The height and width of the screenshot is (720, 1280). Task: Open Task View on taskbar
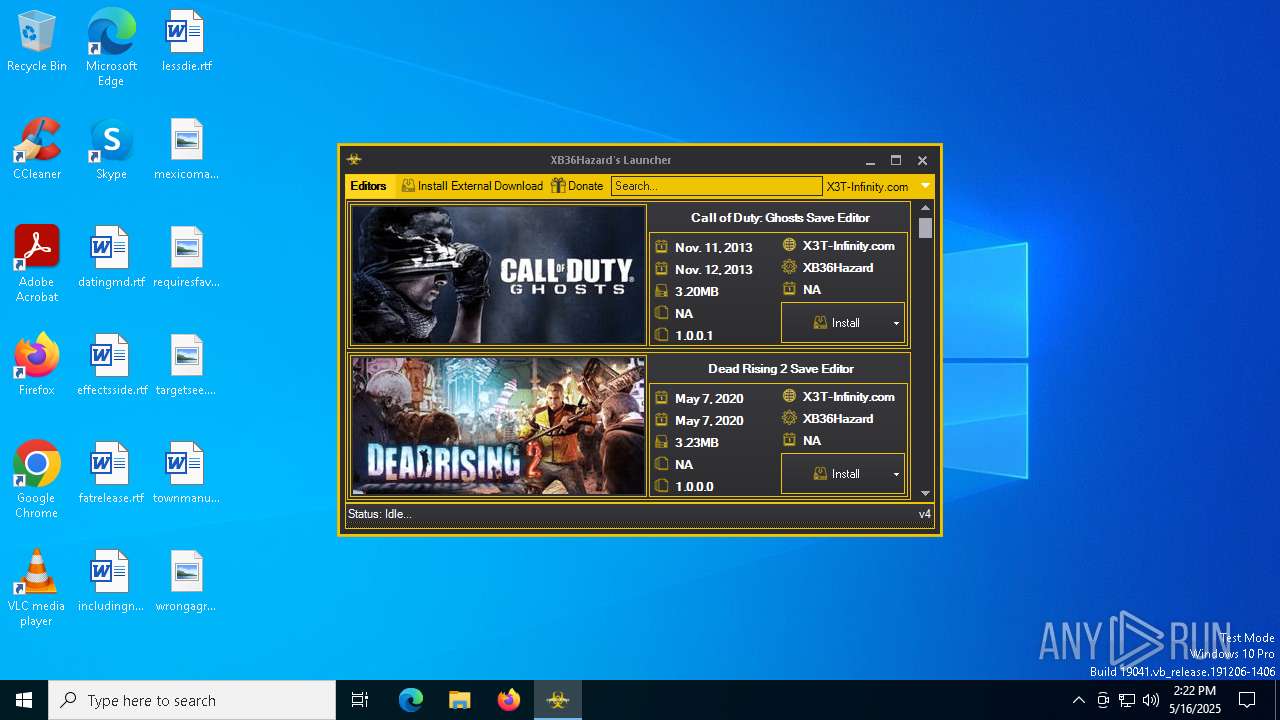[x=360, y=700]
